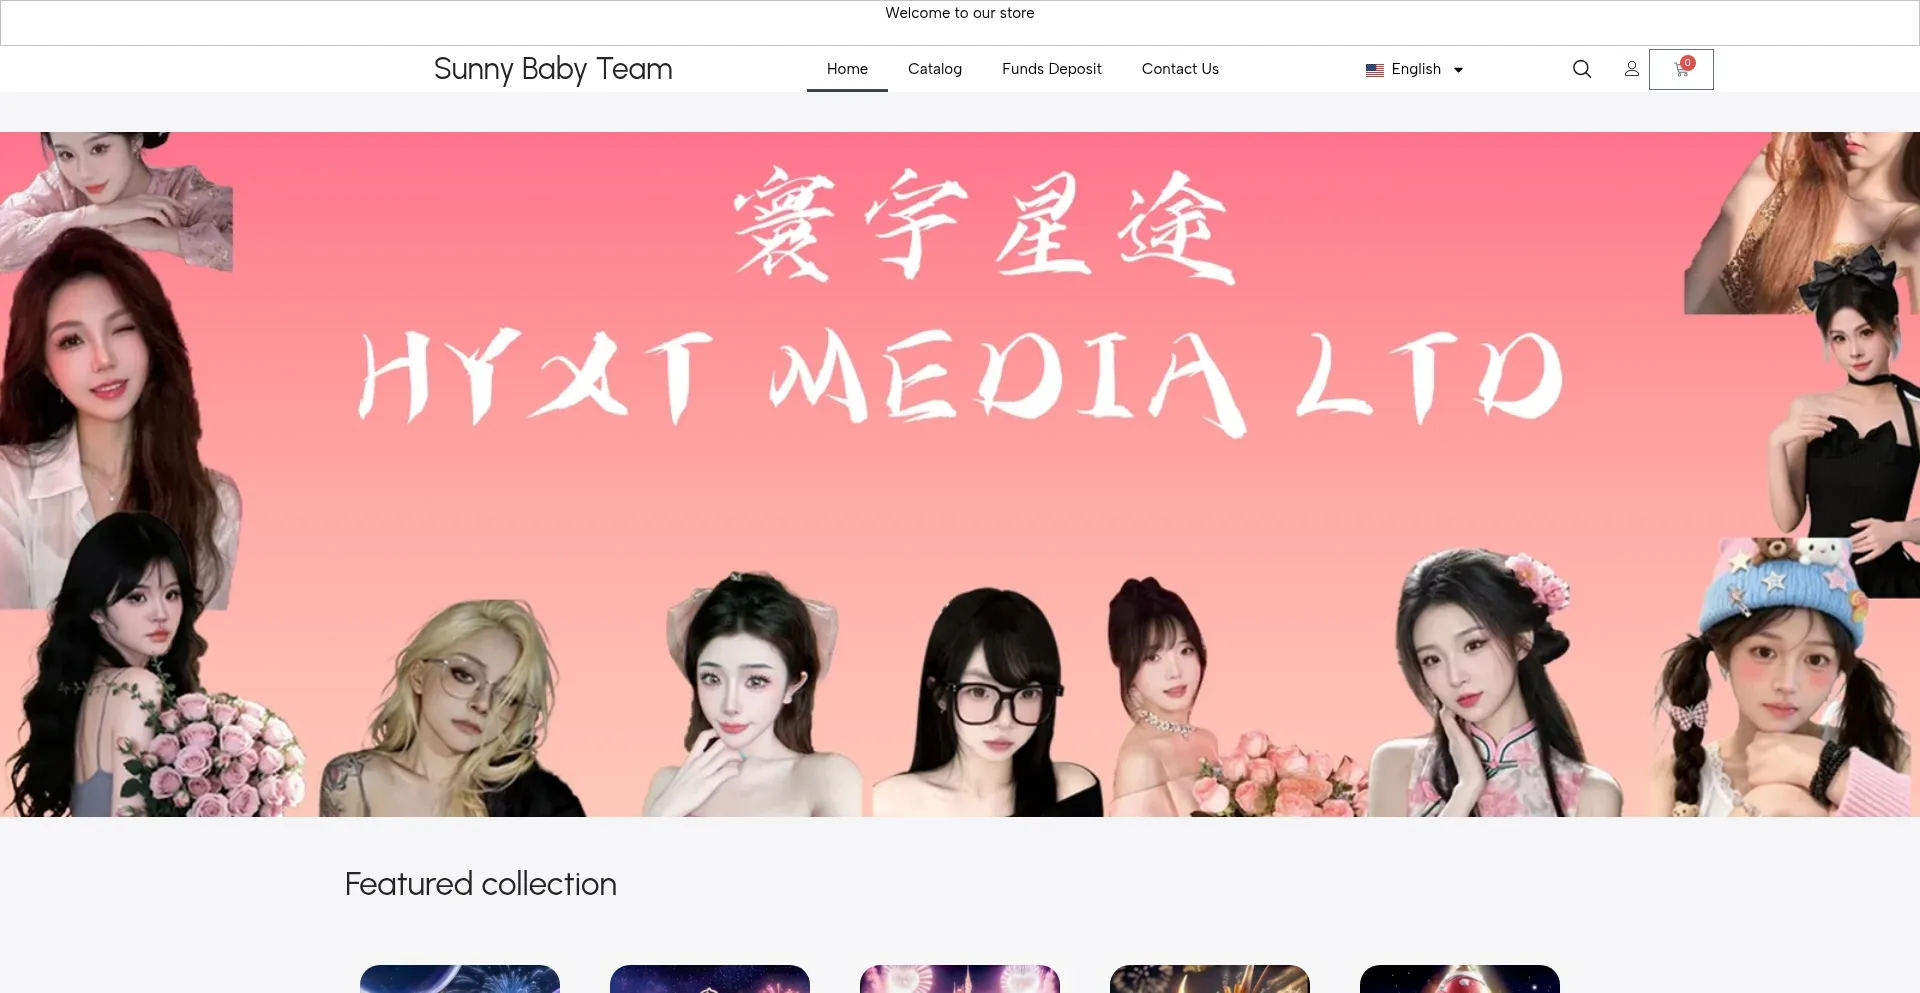Open the language selector chevron
1920x993 pixels.
pos(1458,70)
